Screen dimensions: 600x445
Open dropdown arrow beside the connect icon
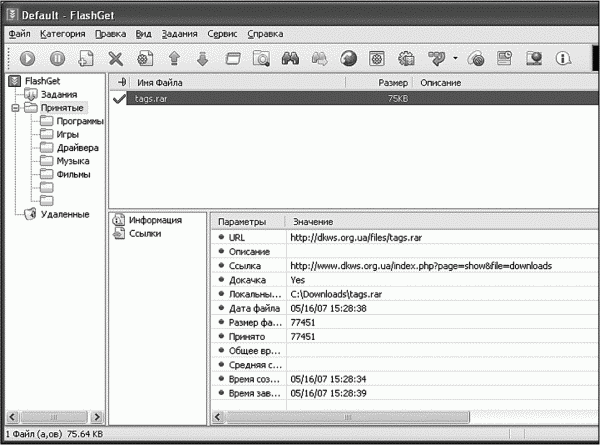click(455, 59)
